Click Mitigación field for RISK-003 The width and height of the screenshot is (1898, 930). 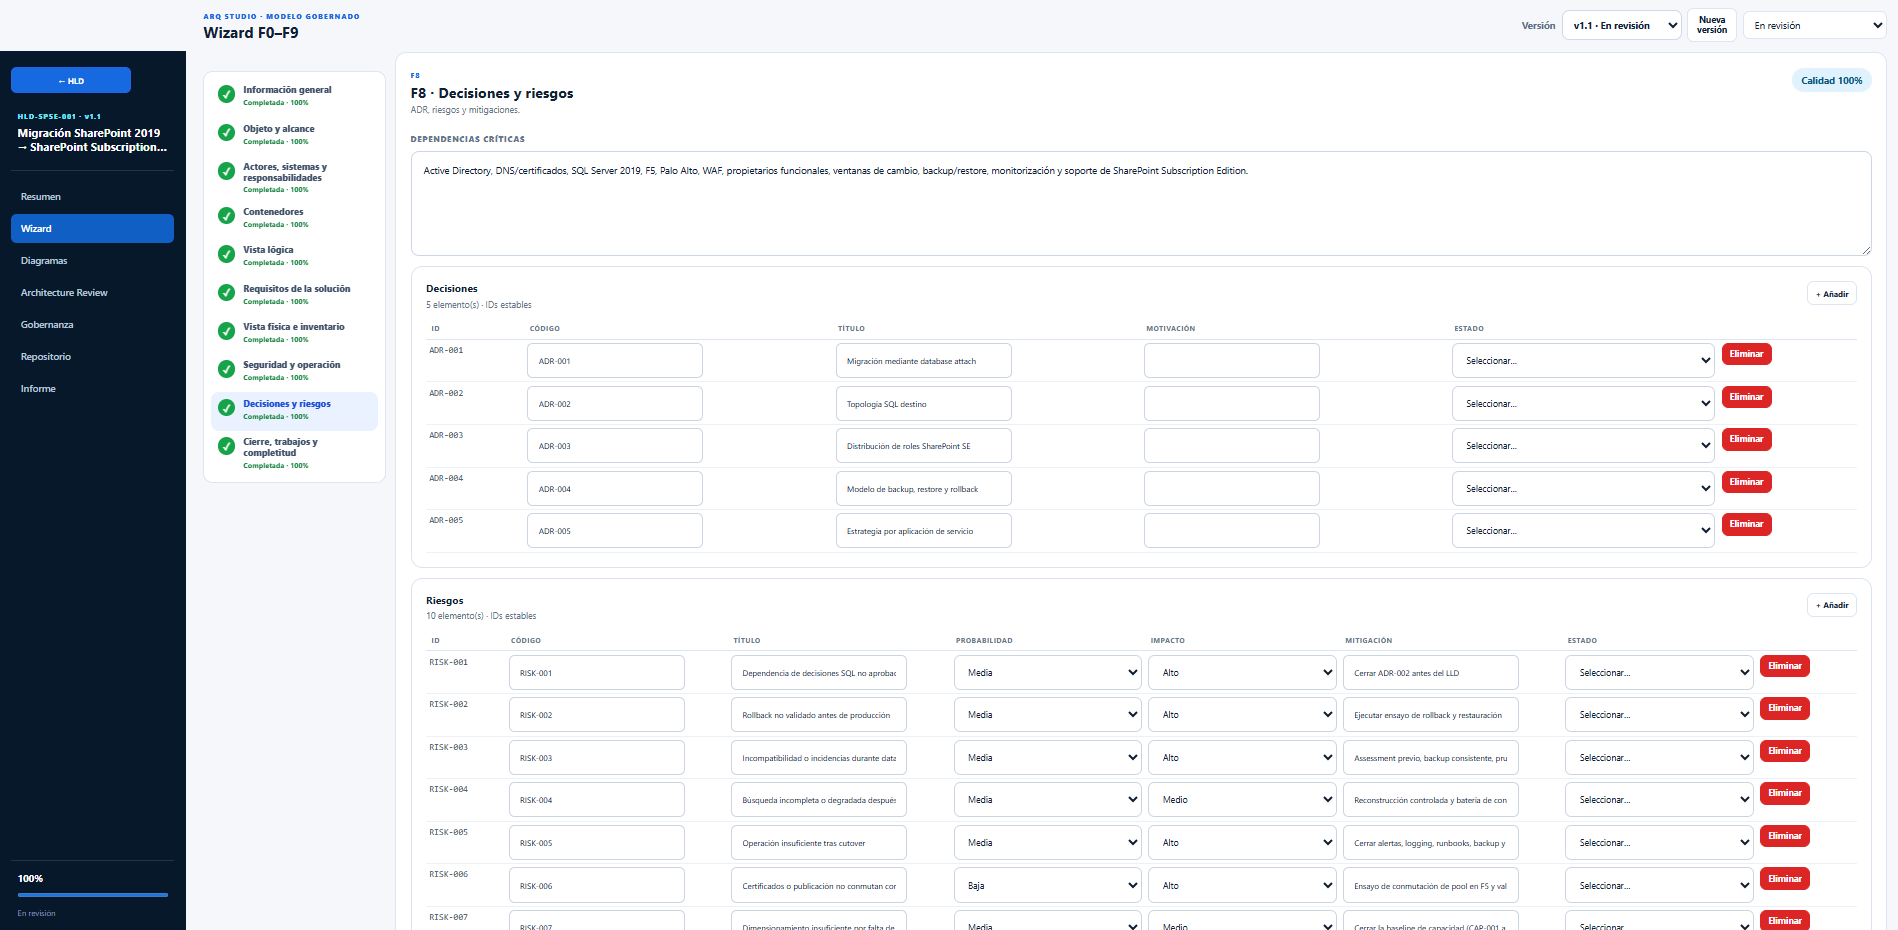pyautogui.click(x=1430, y=758)
